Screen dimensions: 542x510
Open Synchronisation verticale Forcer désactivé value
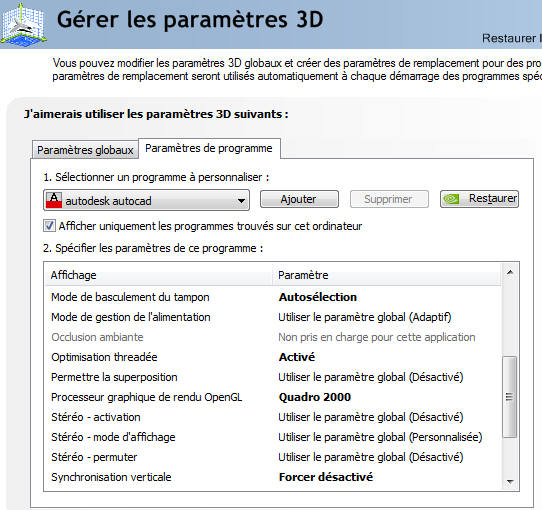point(326,477)
